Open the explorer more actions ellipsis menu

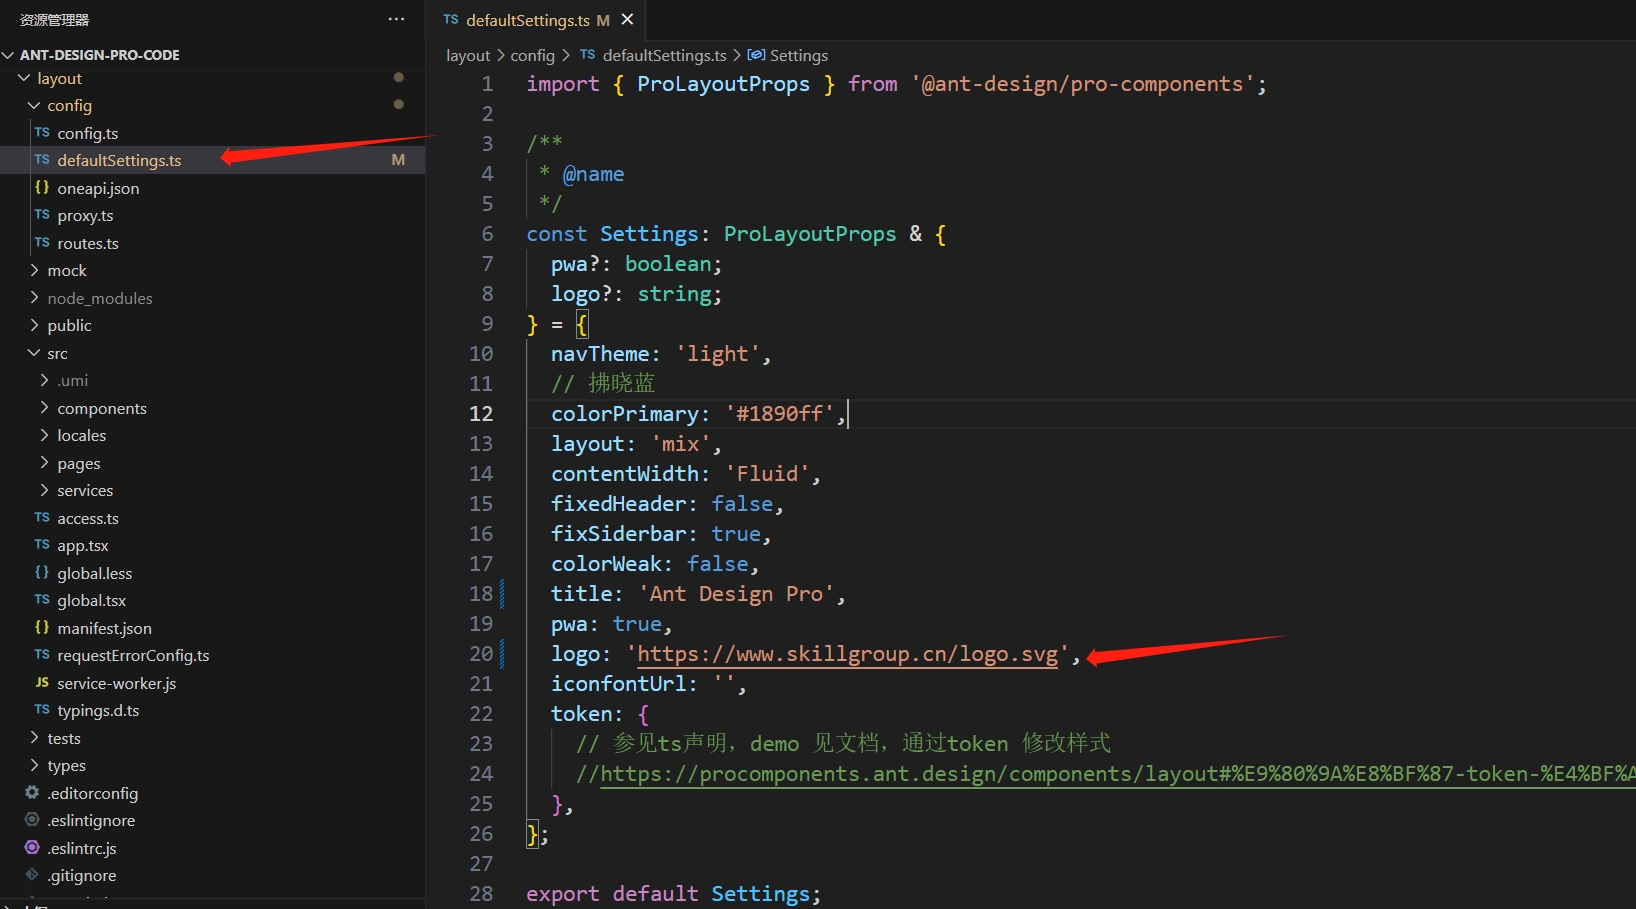coord(396,19)
